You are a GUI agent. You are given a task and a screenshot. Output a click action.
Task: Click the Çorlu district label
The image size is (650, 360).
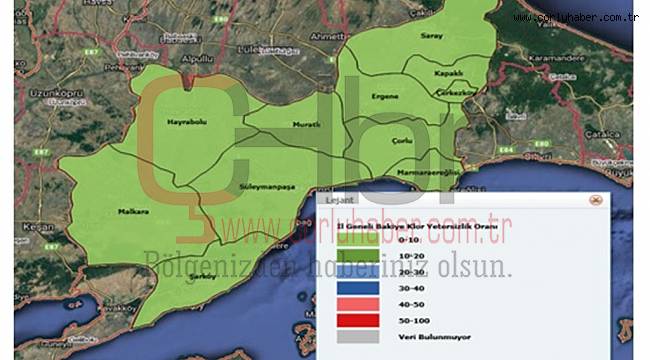(x=402, y=141)
